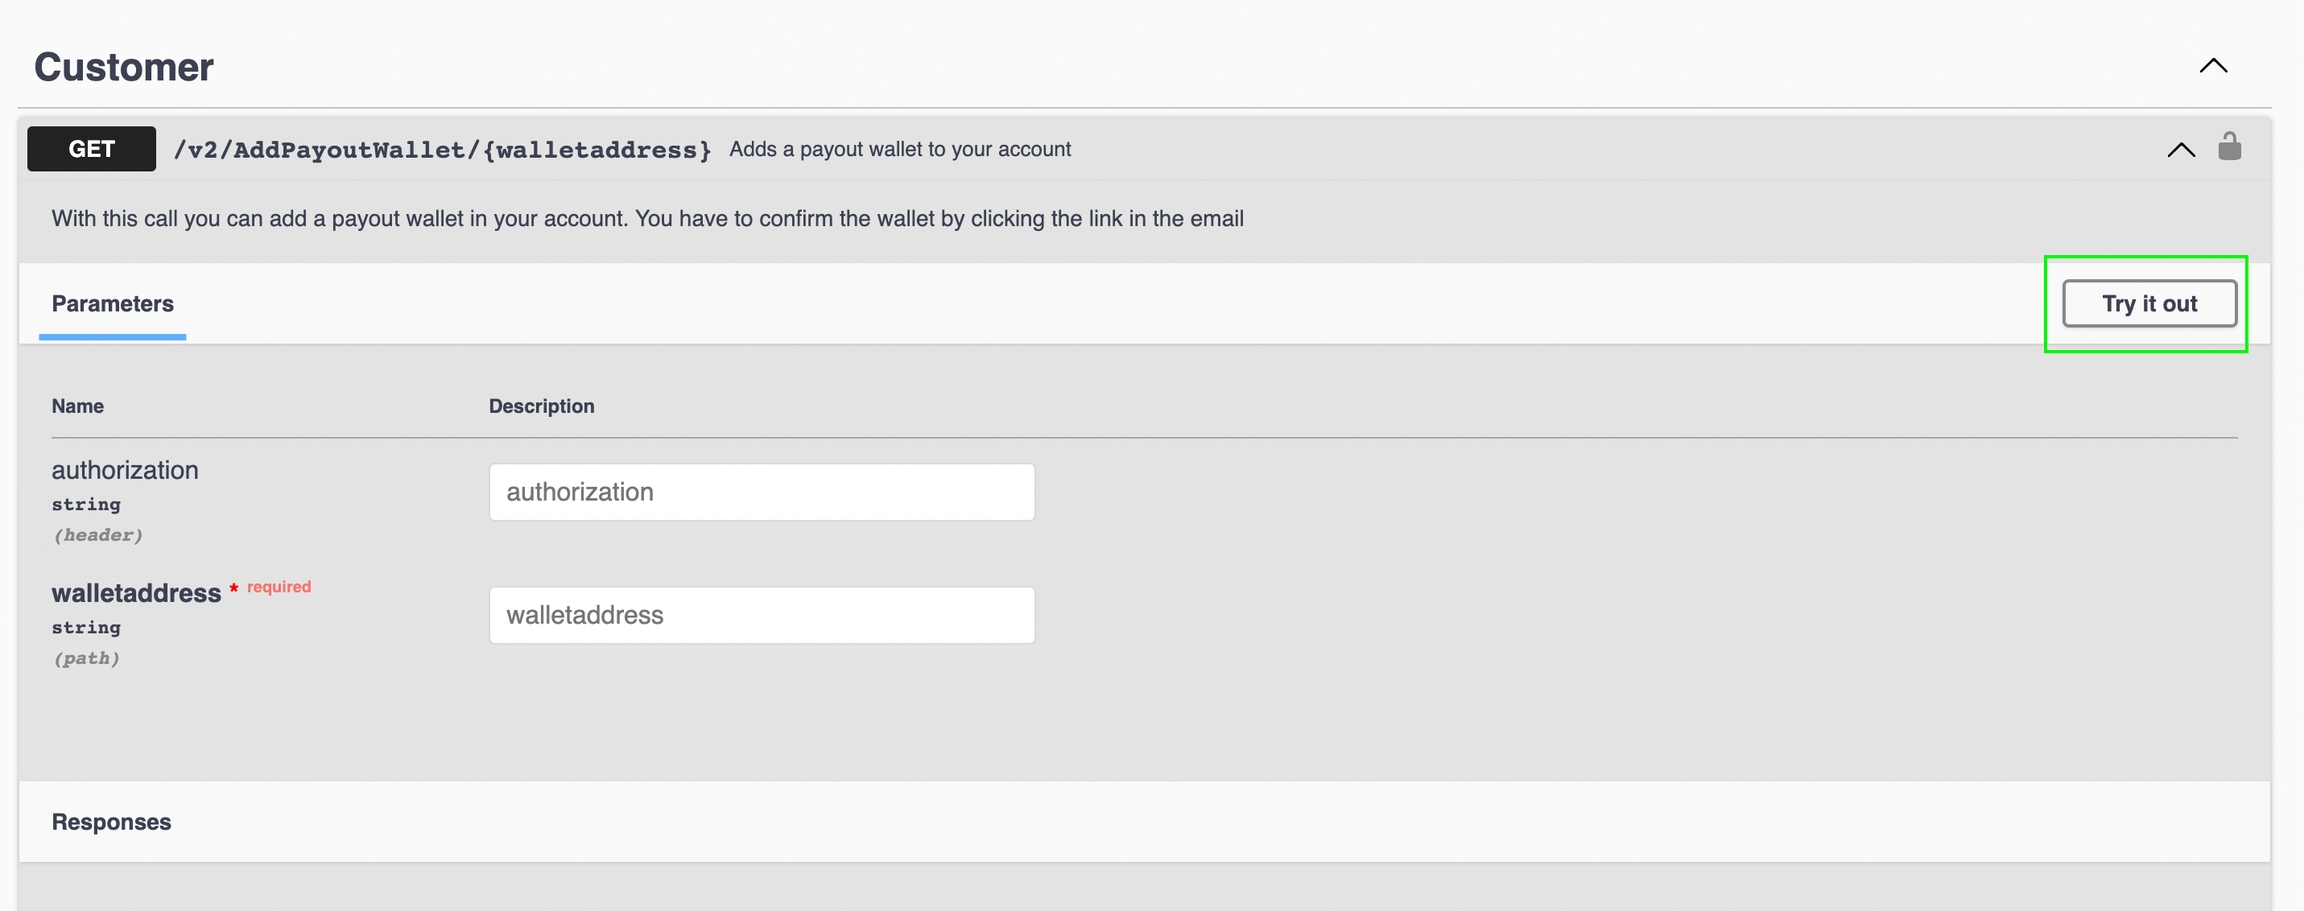Collapse the Customer section with the top chevron

(x=2213, y=66)
